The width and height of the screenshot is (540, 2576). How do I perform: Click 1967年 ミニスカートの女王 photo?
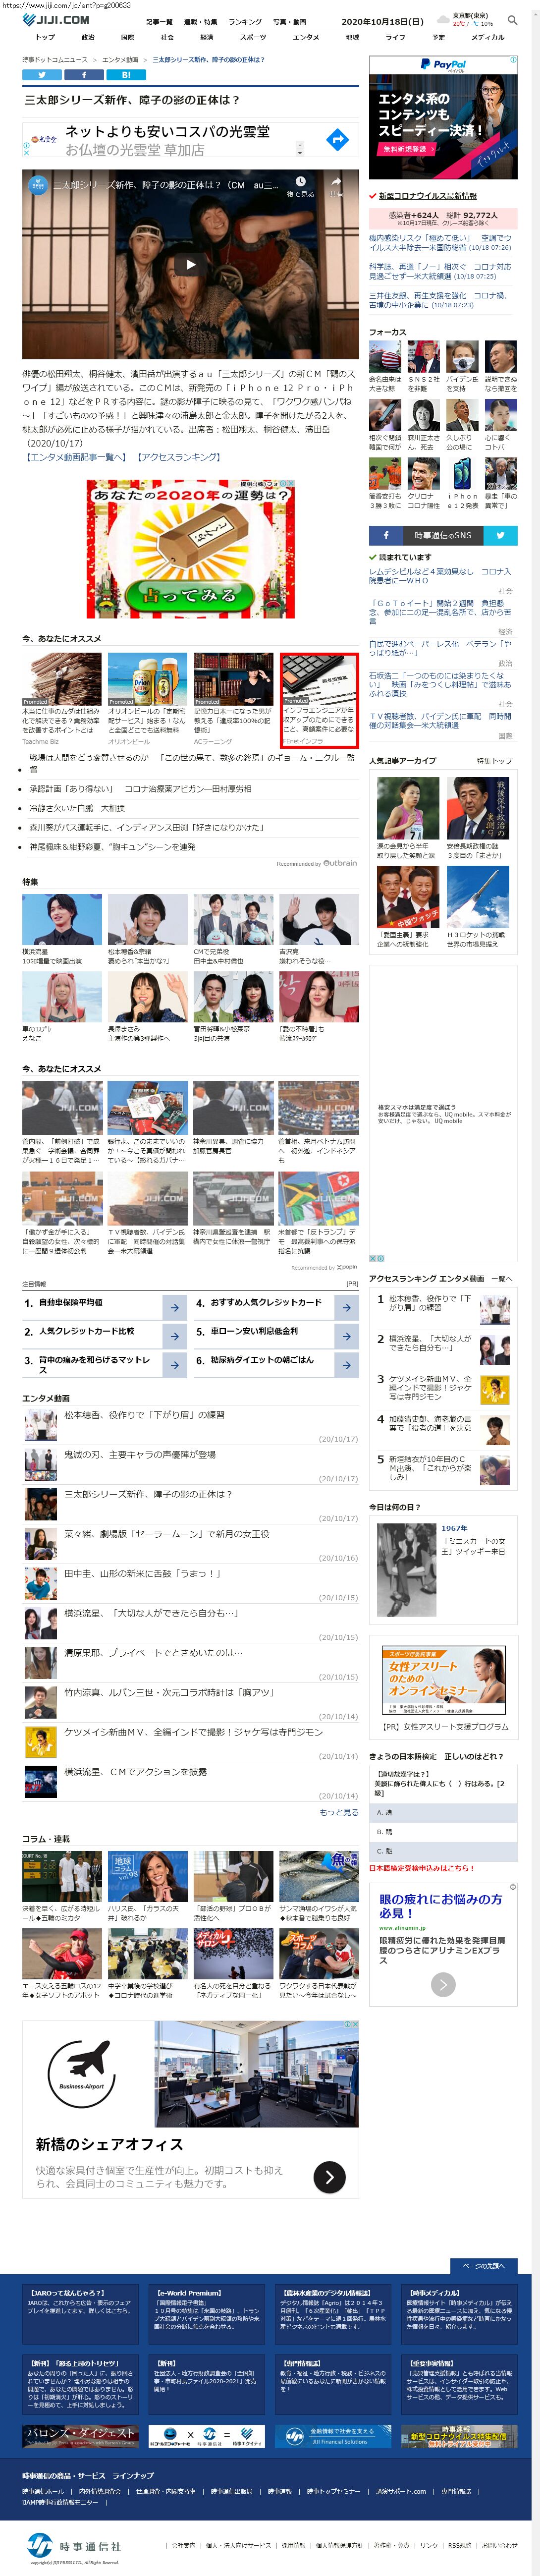406,1569
